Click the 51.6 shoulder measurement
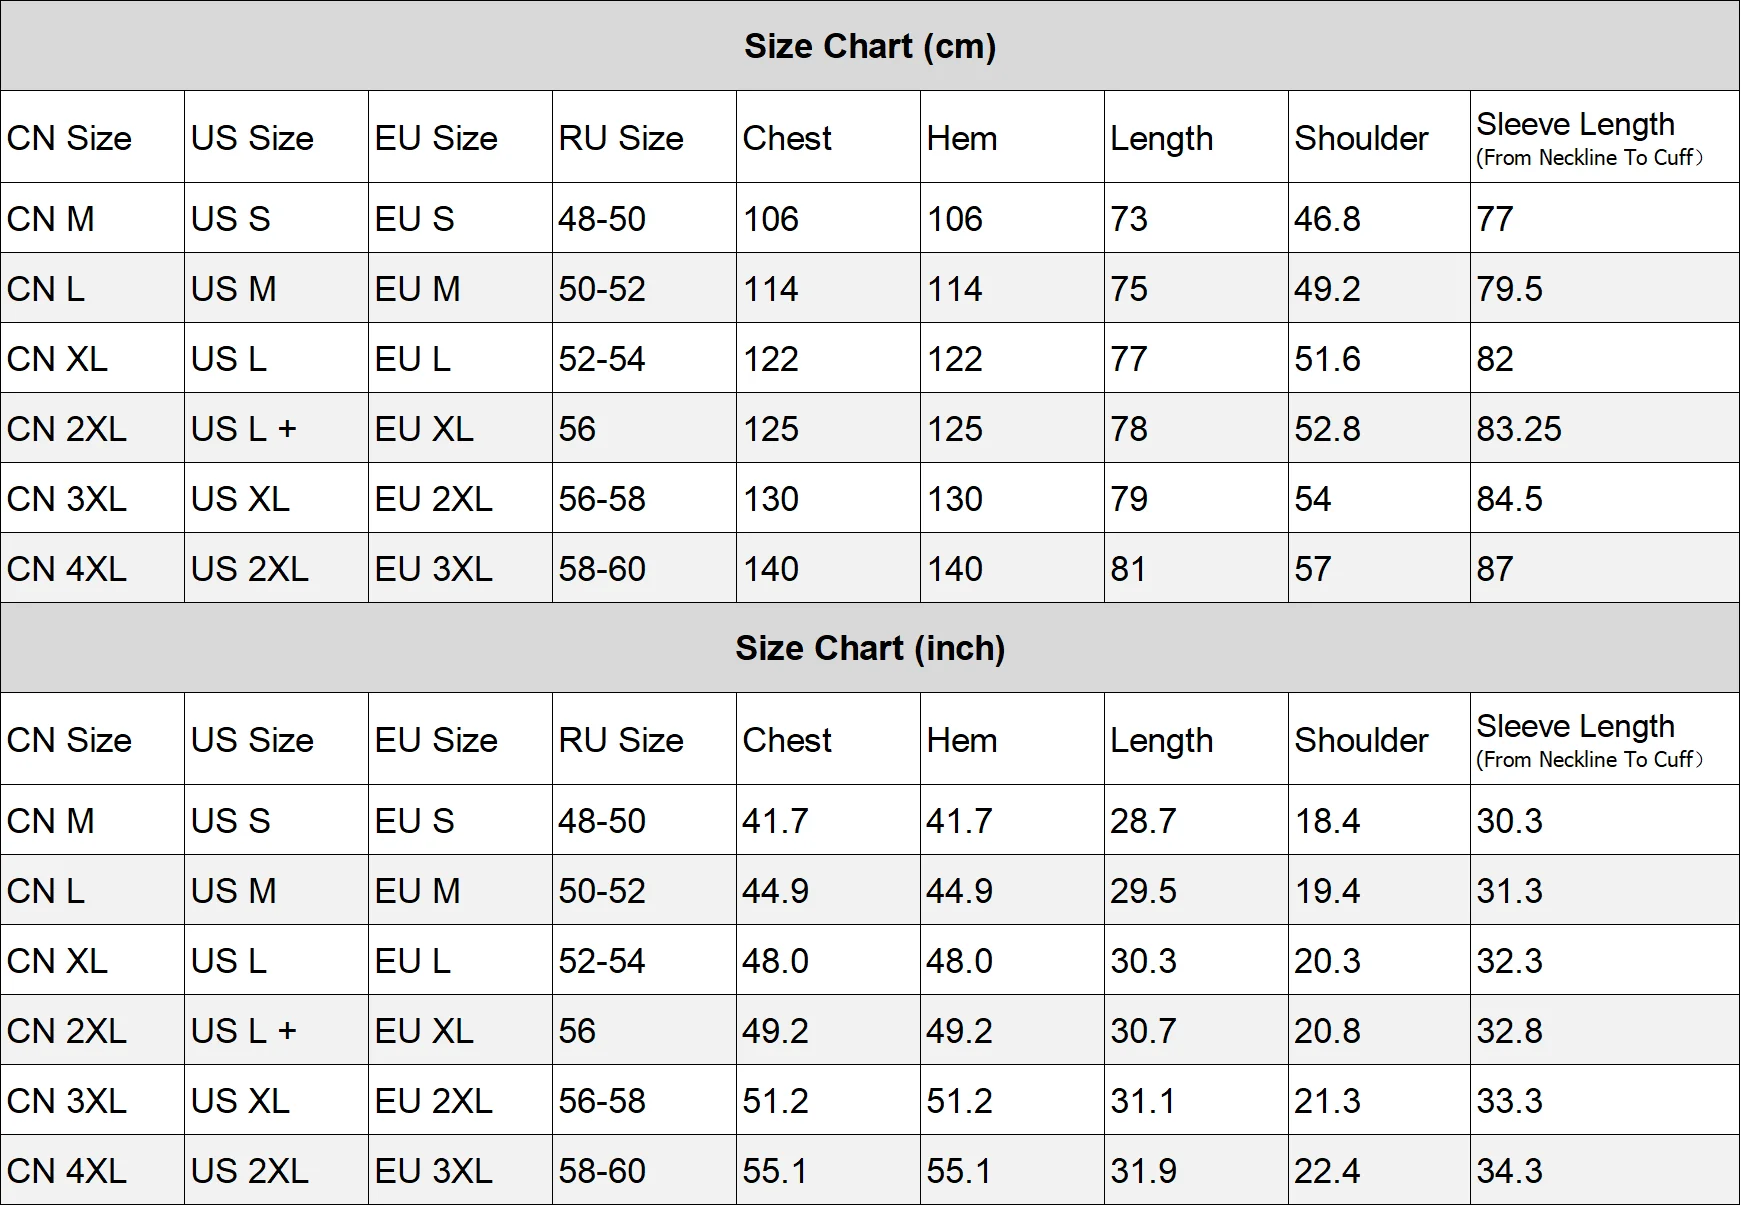The height and width of the screenshot is (1206, 1741). [x=1327, y=359]
